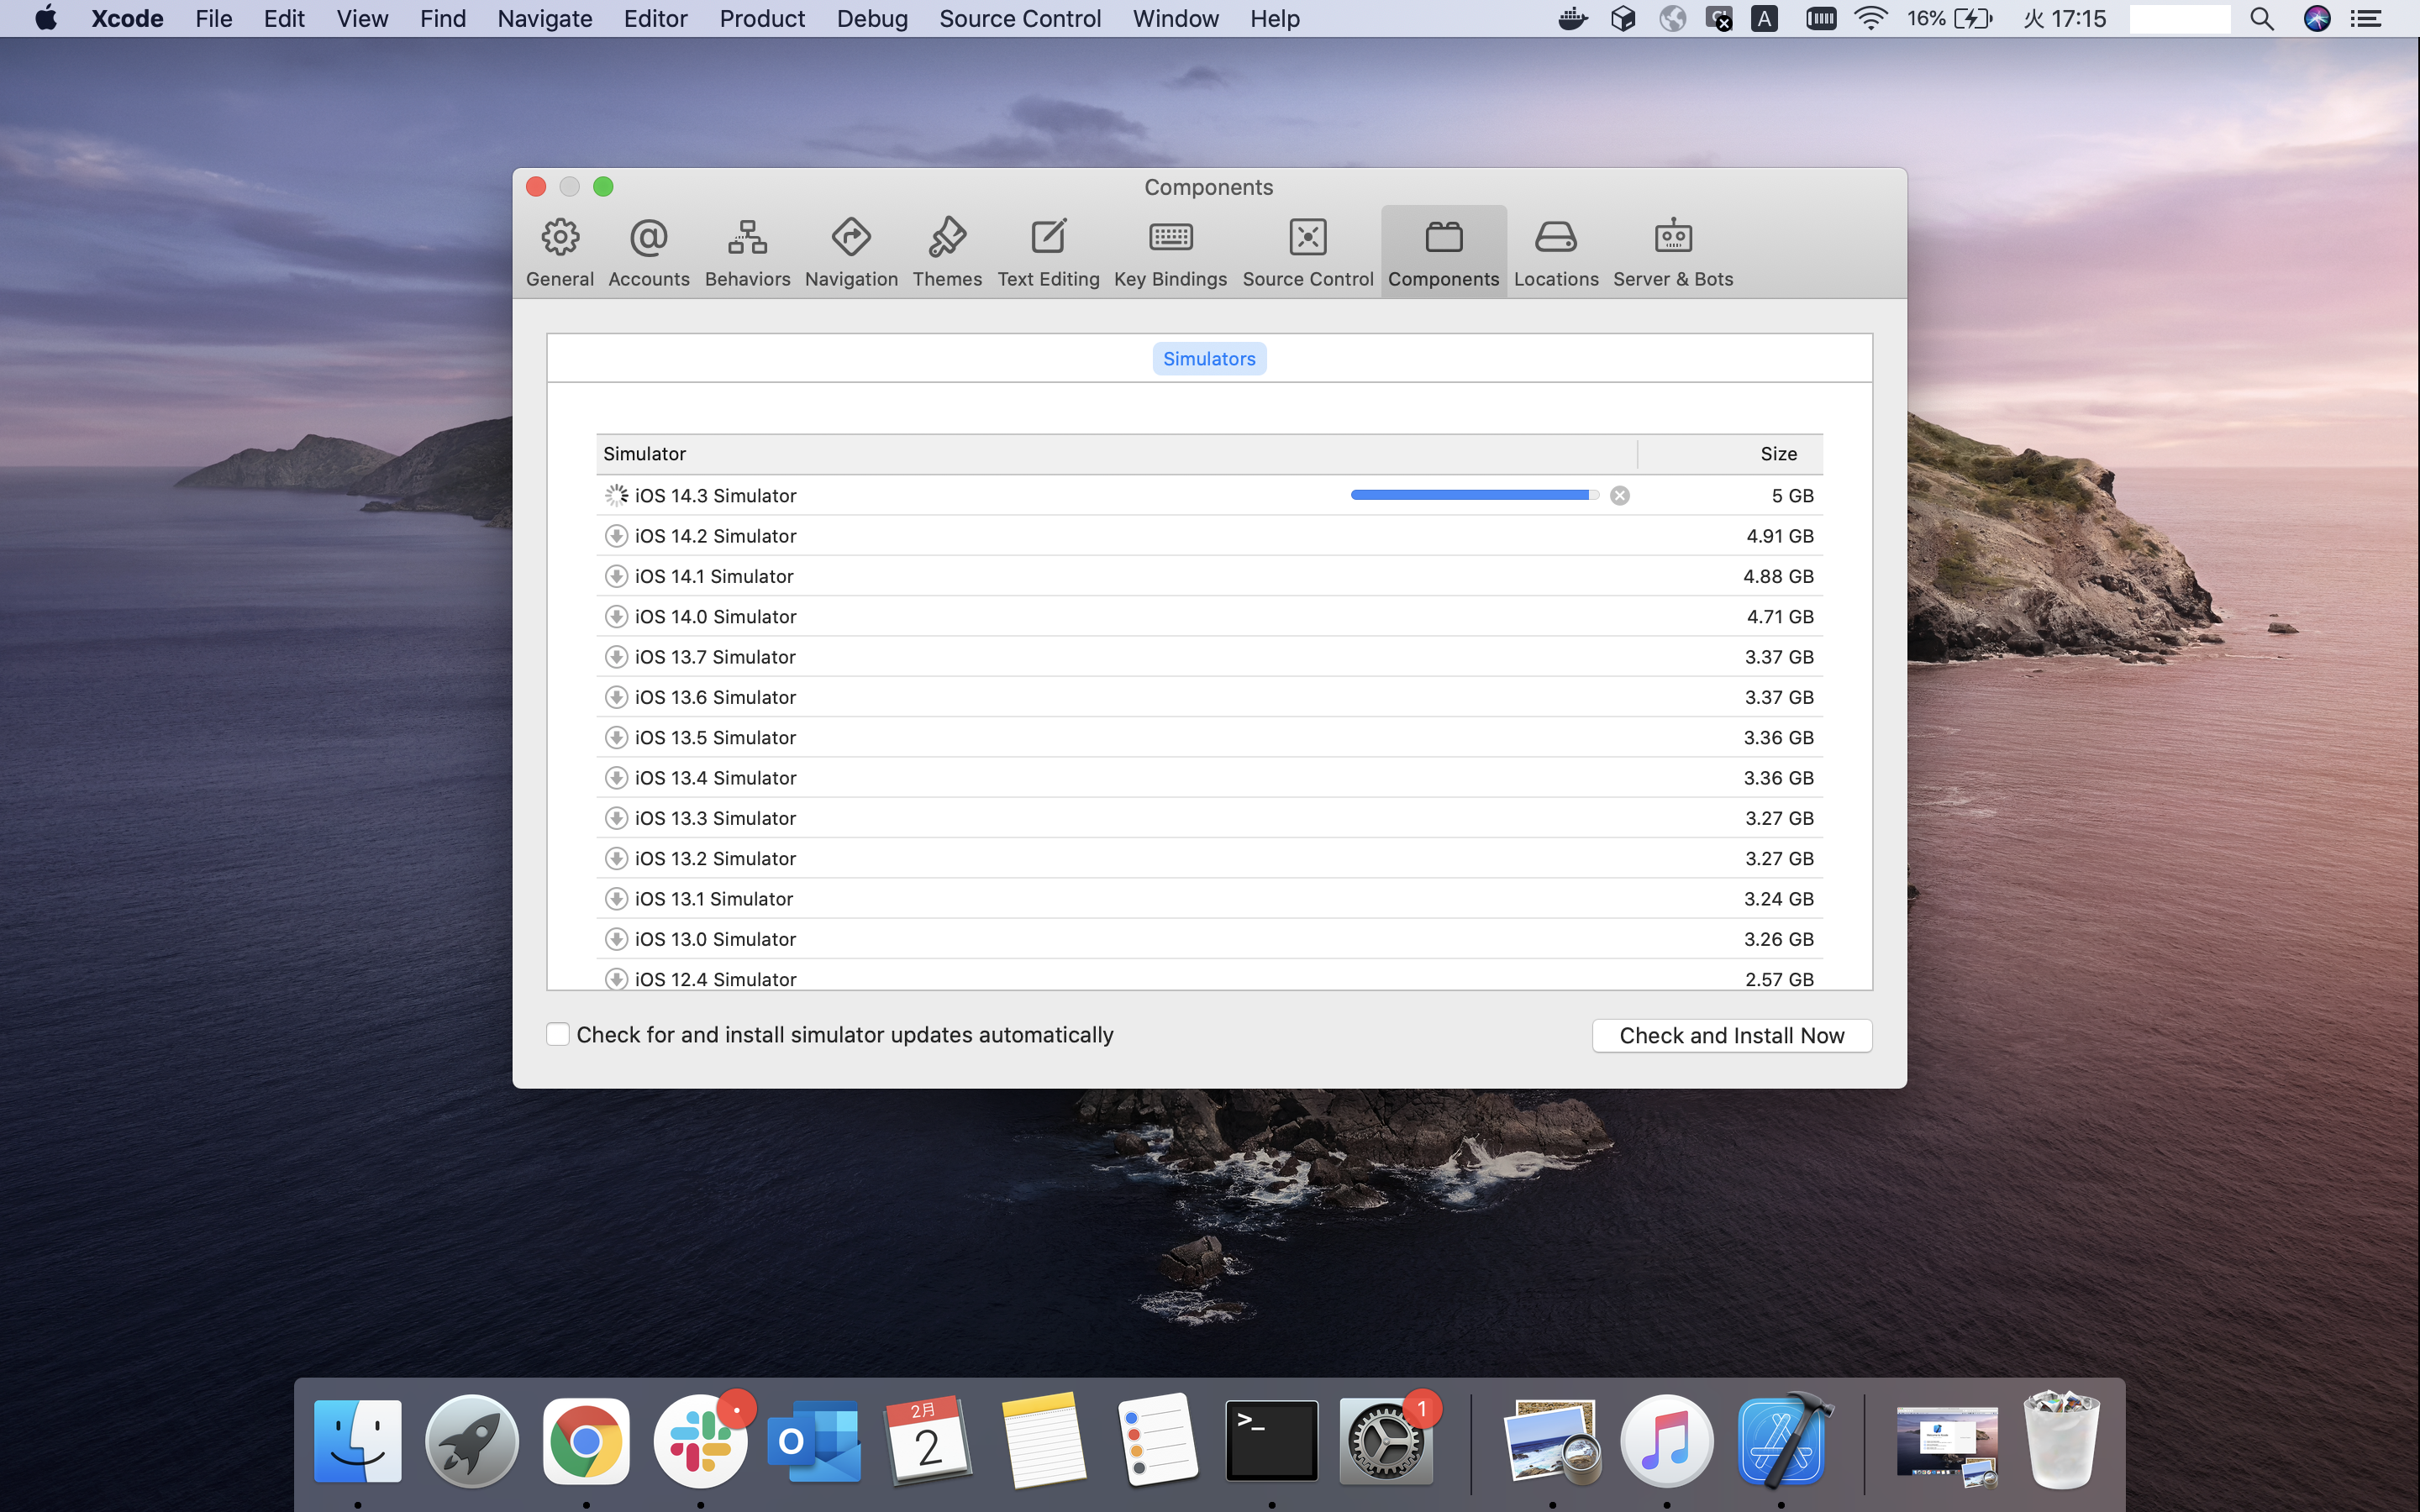Open Wi-Fi status menu

click(1870, 19)
